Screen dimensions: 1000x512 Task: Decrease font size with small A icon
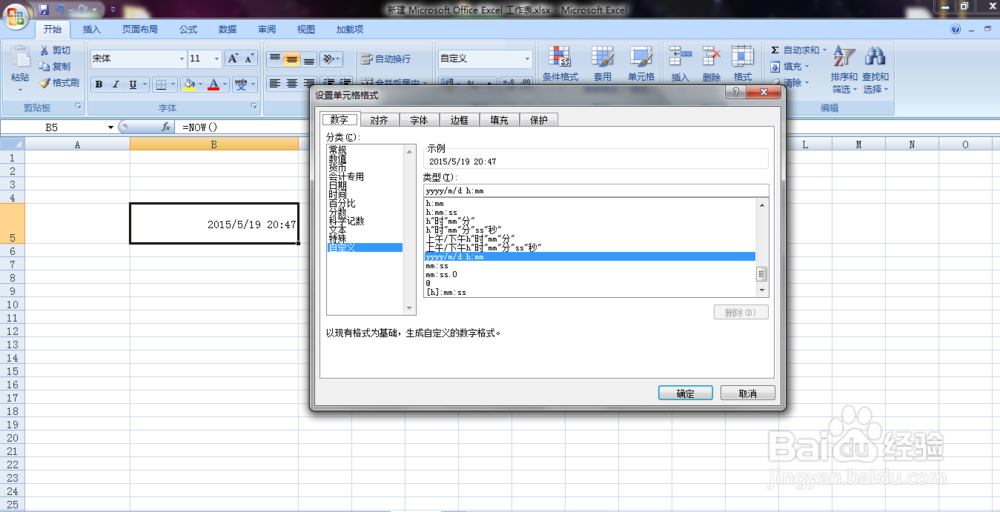click(x=250, y=59)
